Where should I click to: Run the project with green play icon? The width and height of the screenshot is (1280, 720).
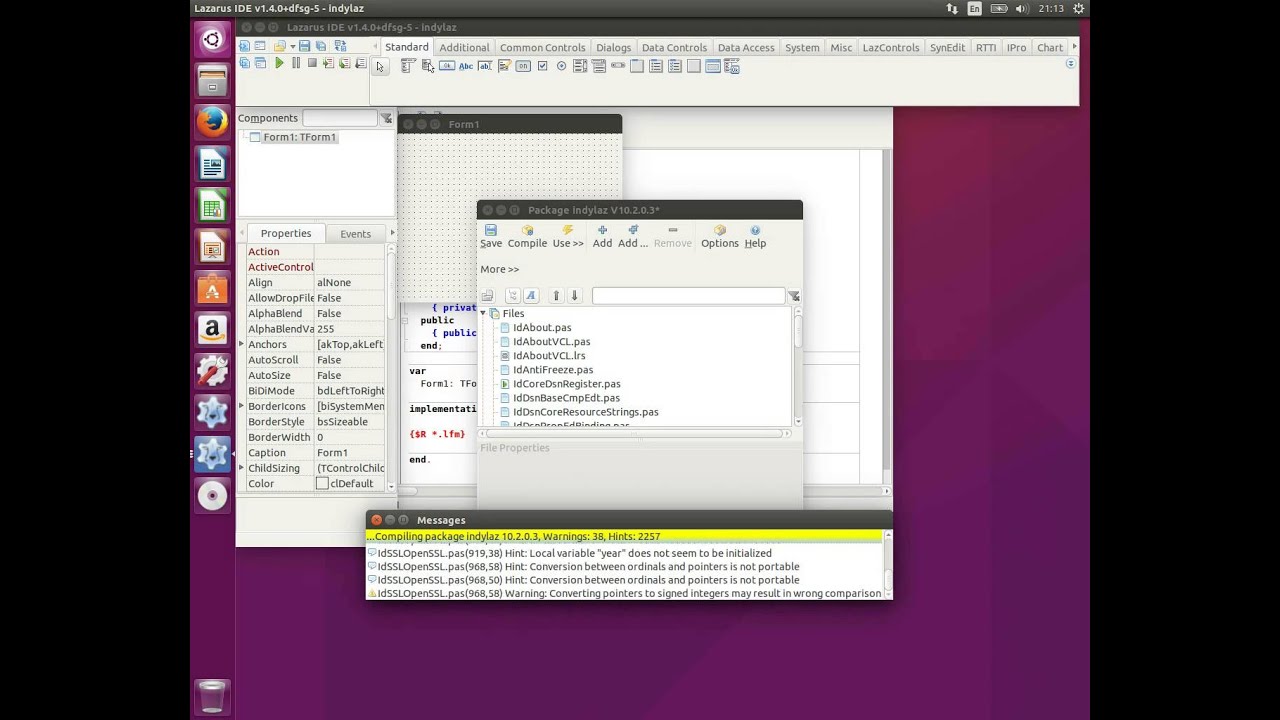coord(279,63)
